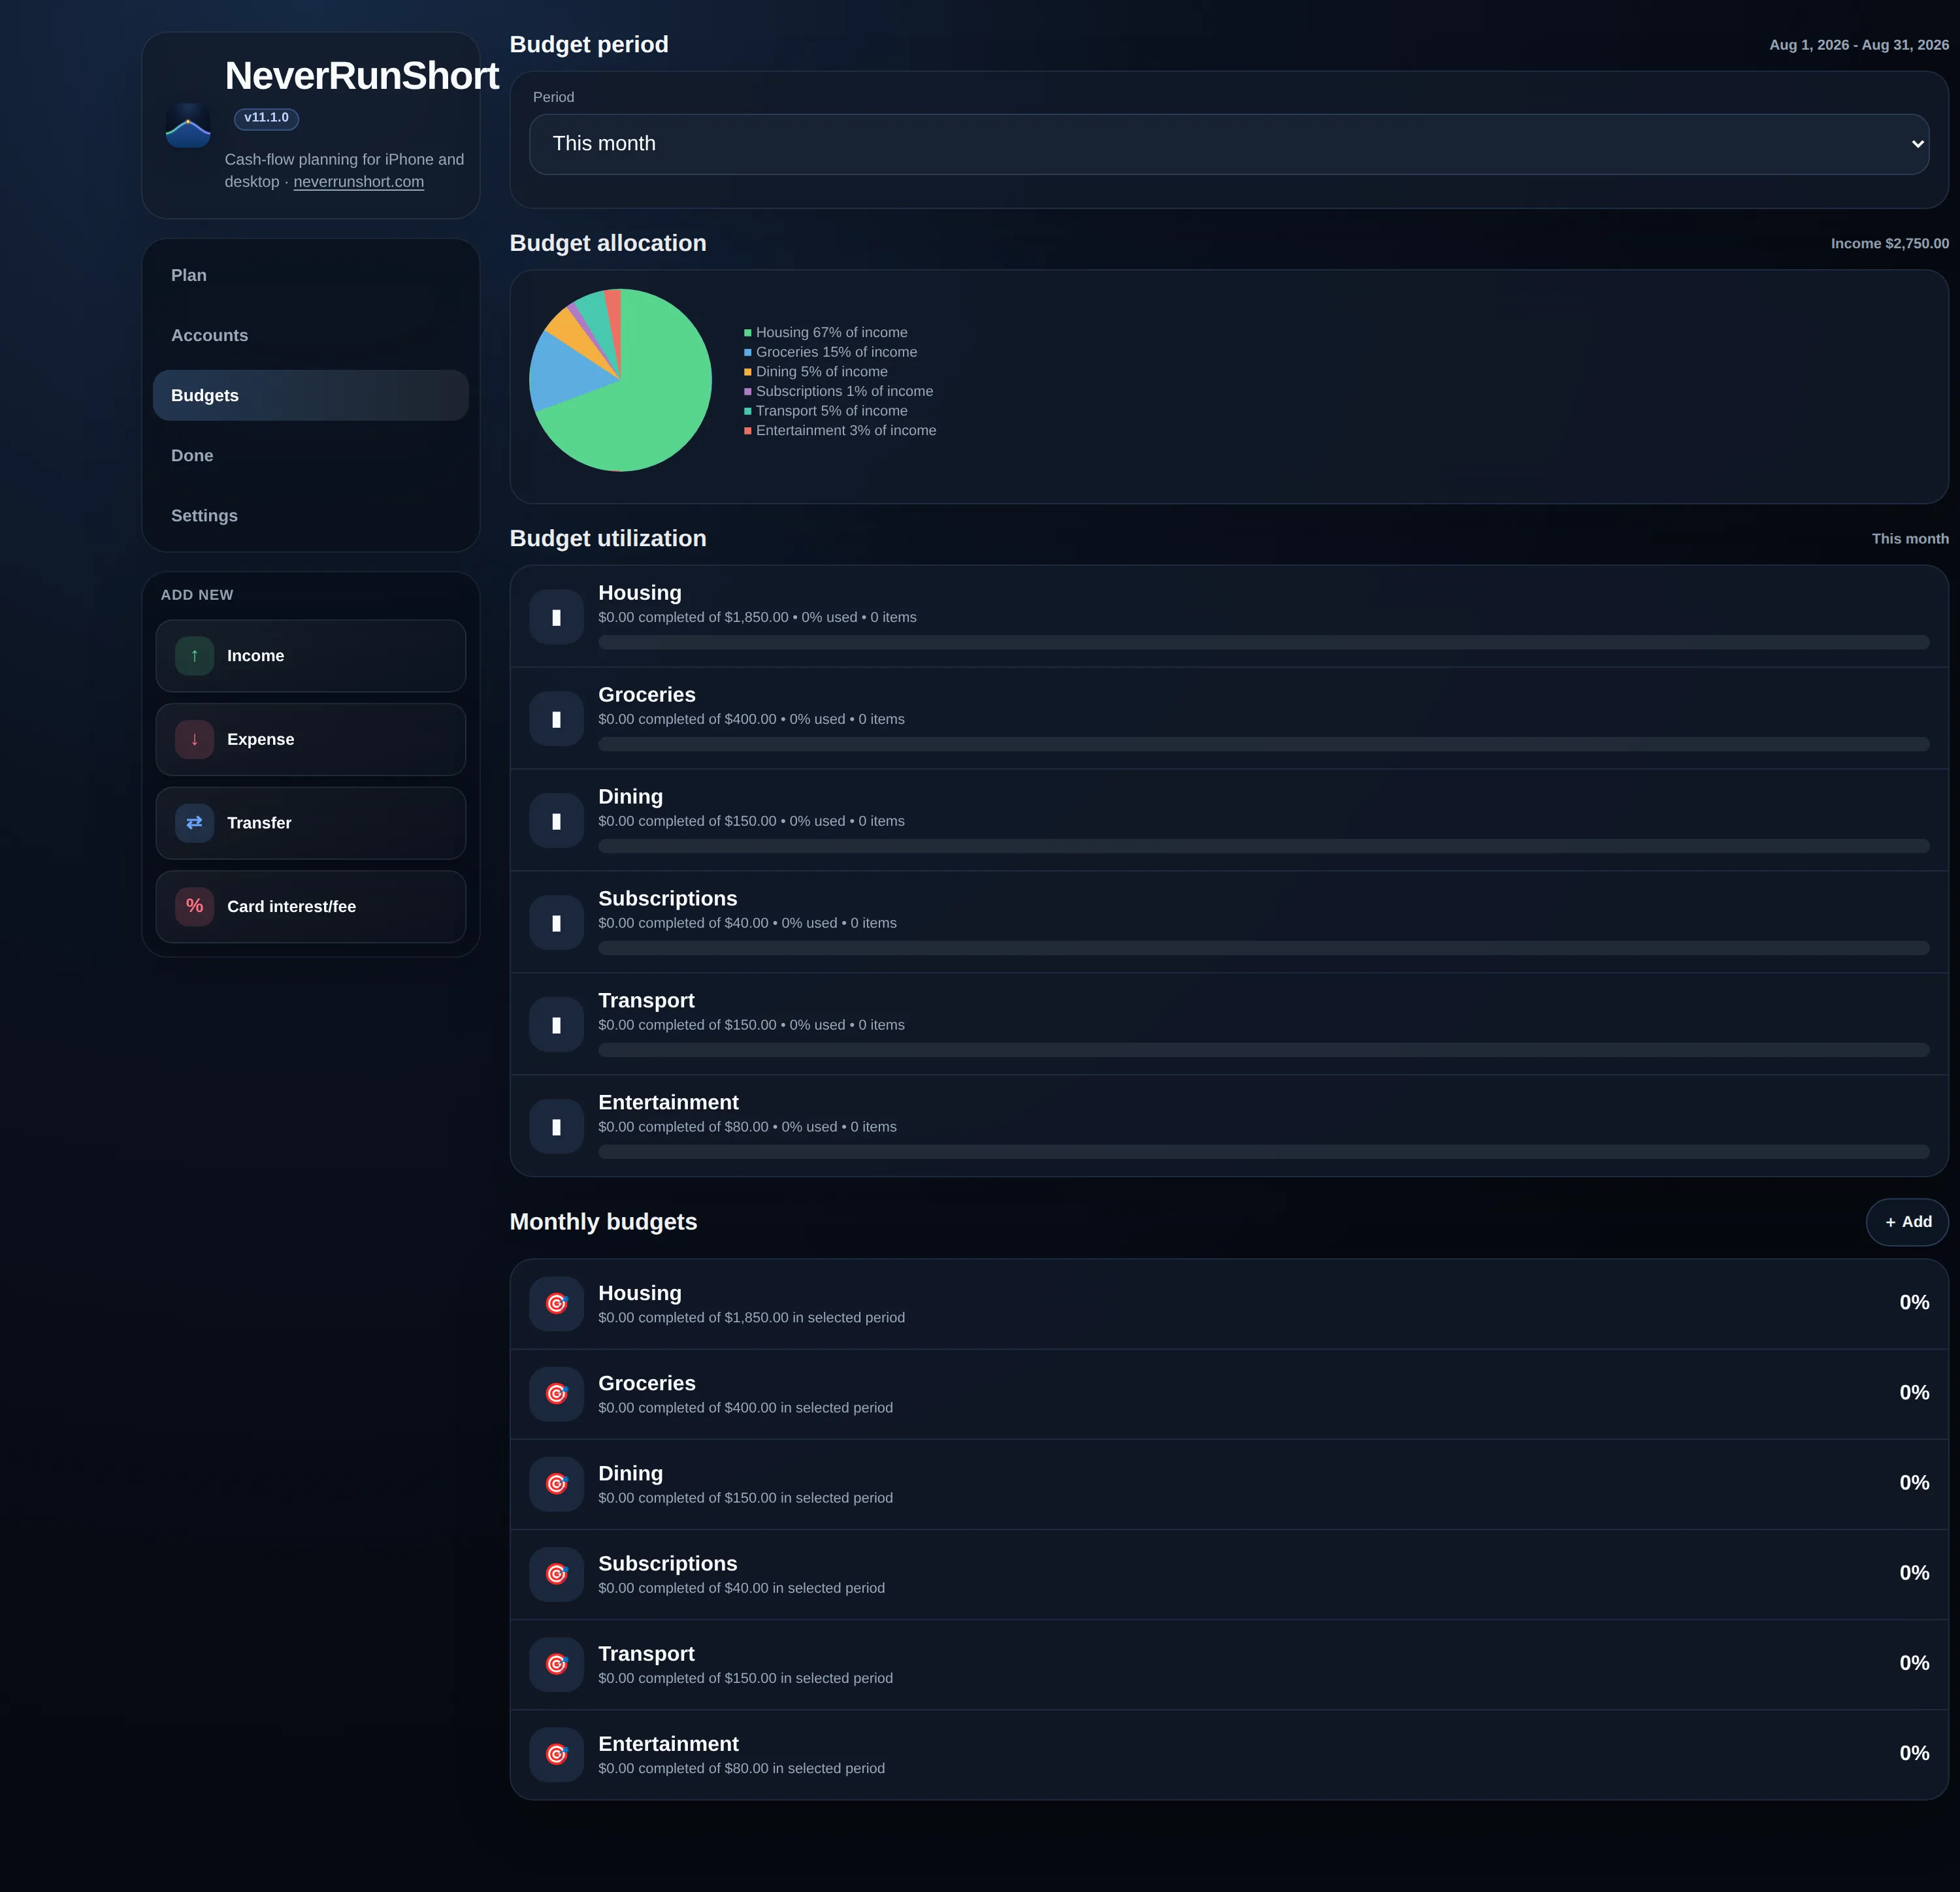Click the Groceries blue legend swatch

click(747, 353)
